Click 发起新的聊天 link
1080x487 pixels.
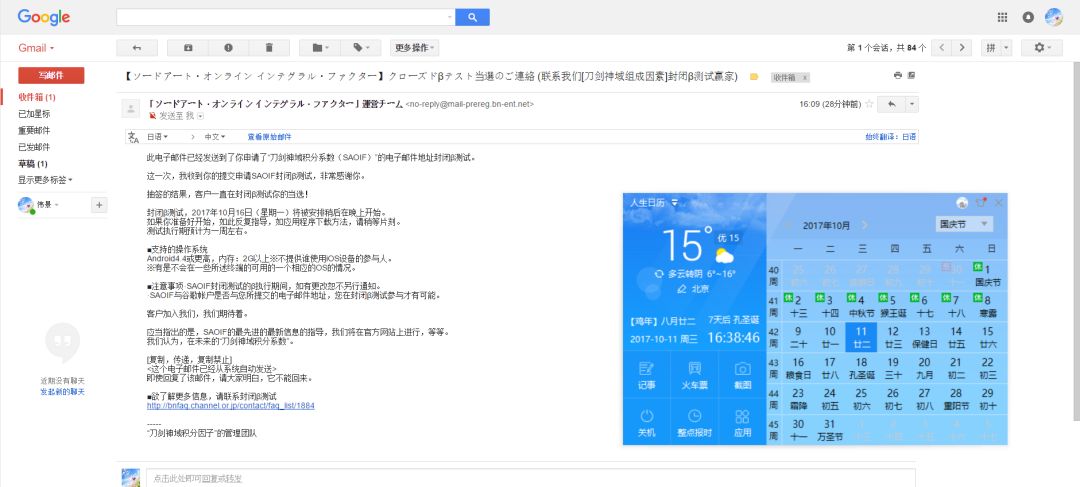63,392
